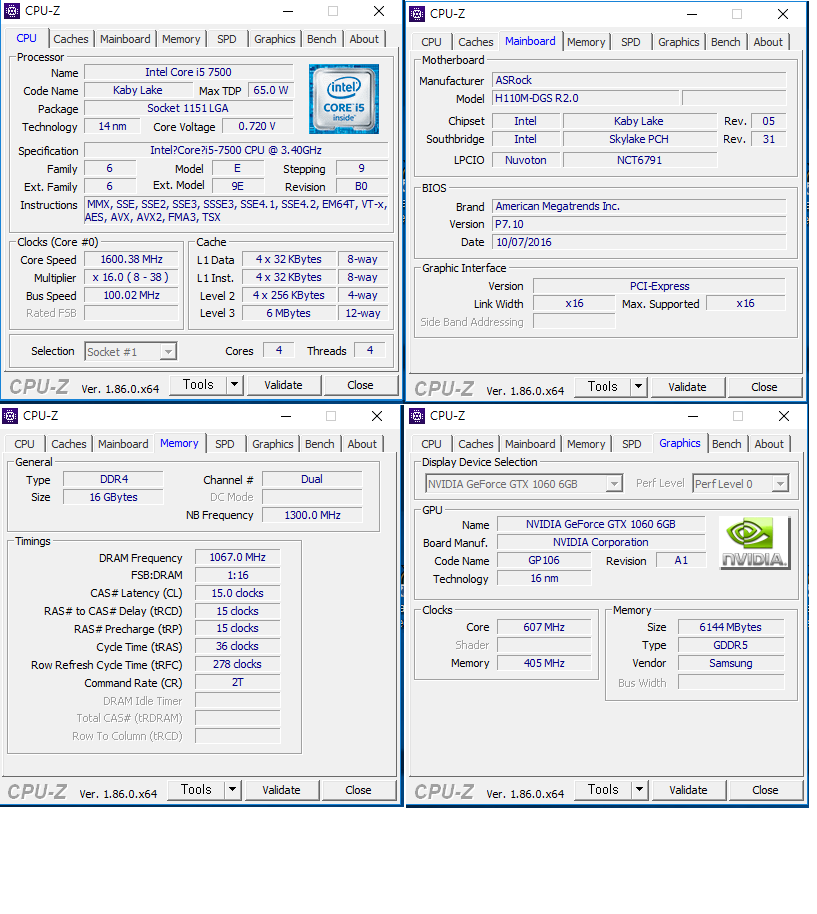
Task: Click the package value 'Socket 1151 LGA'
Action: tap(188, 108)
